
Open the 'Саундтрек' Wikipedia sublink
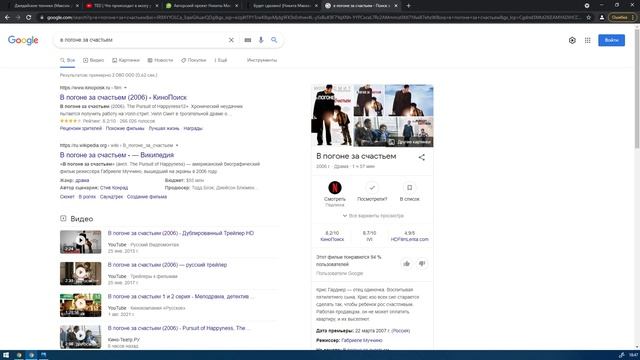[x=111, y=197]
